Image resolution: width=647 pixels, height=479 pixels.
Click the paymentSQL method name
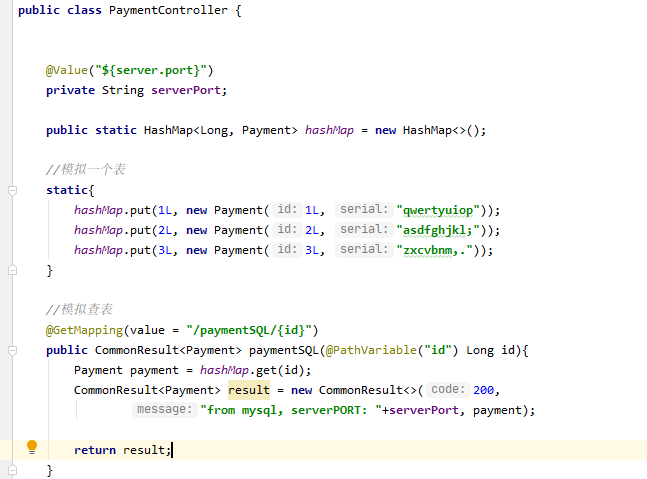point(283,350)
